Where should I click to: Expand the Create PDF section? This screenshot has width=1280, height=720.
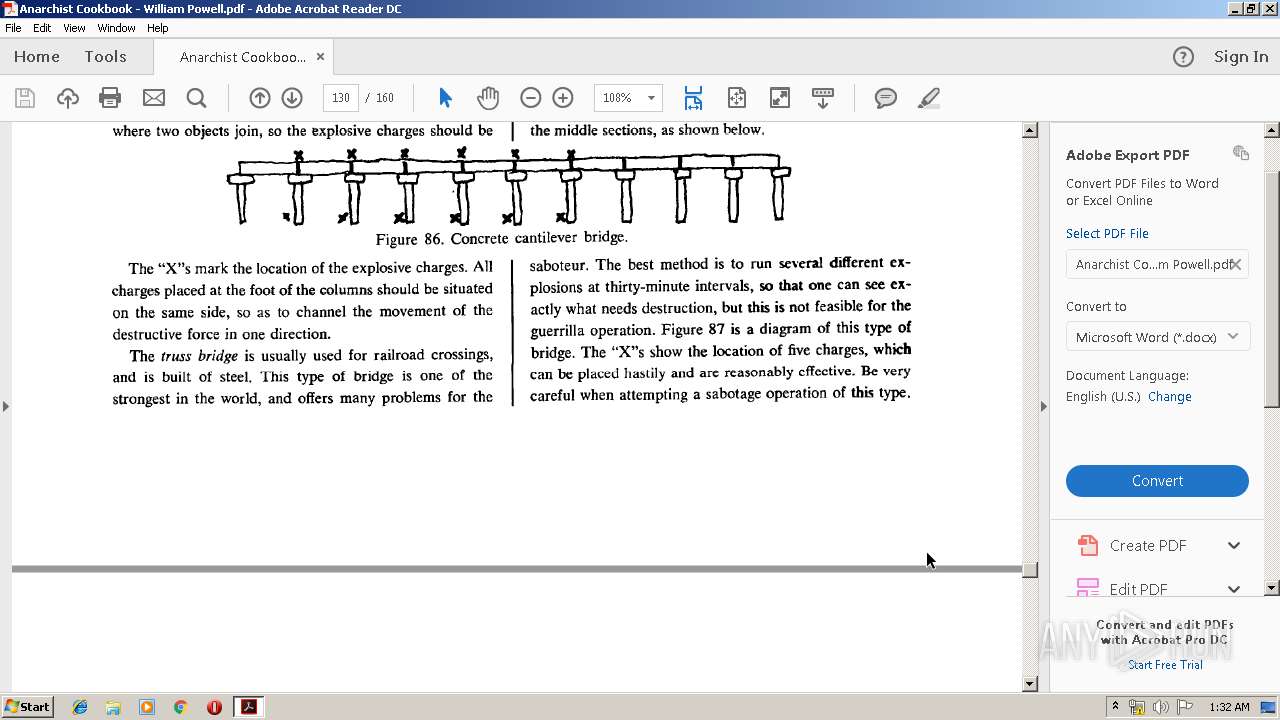tap(1234, 546)
